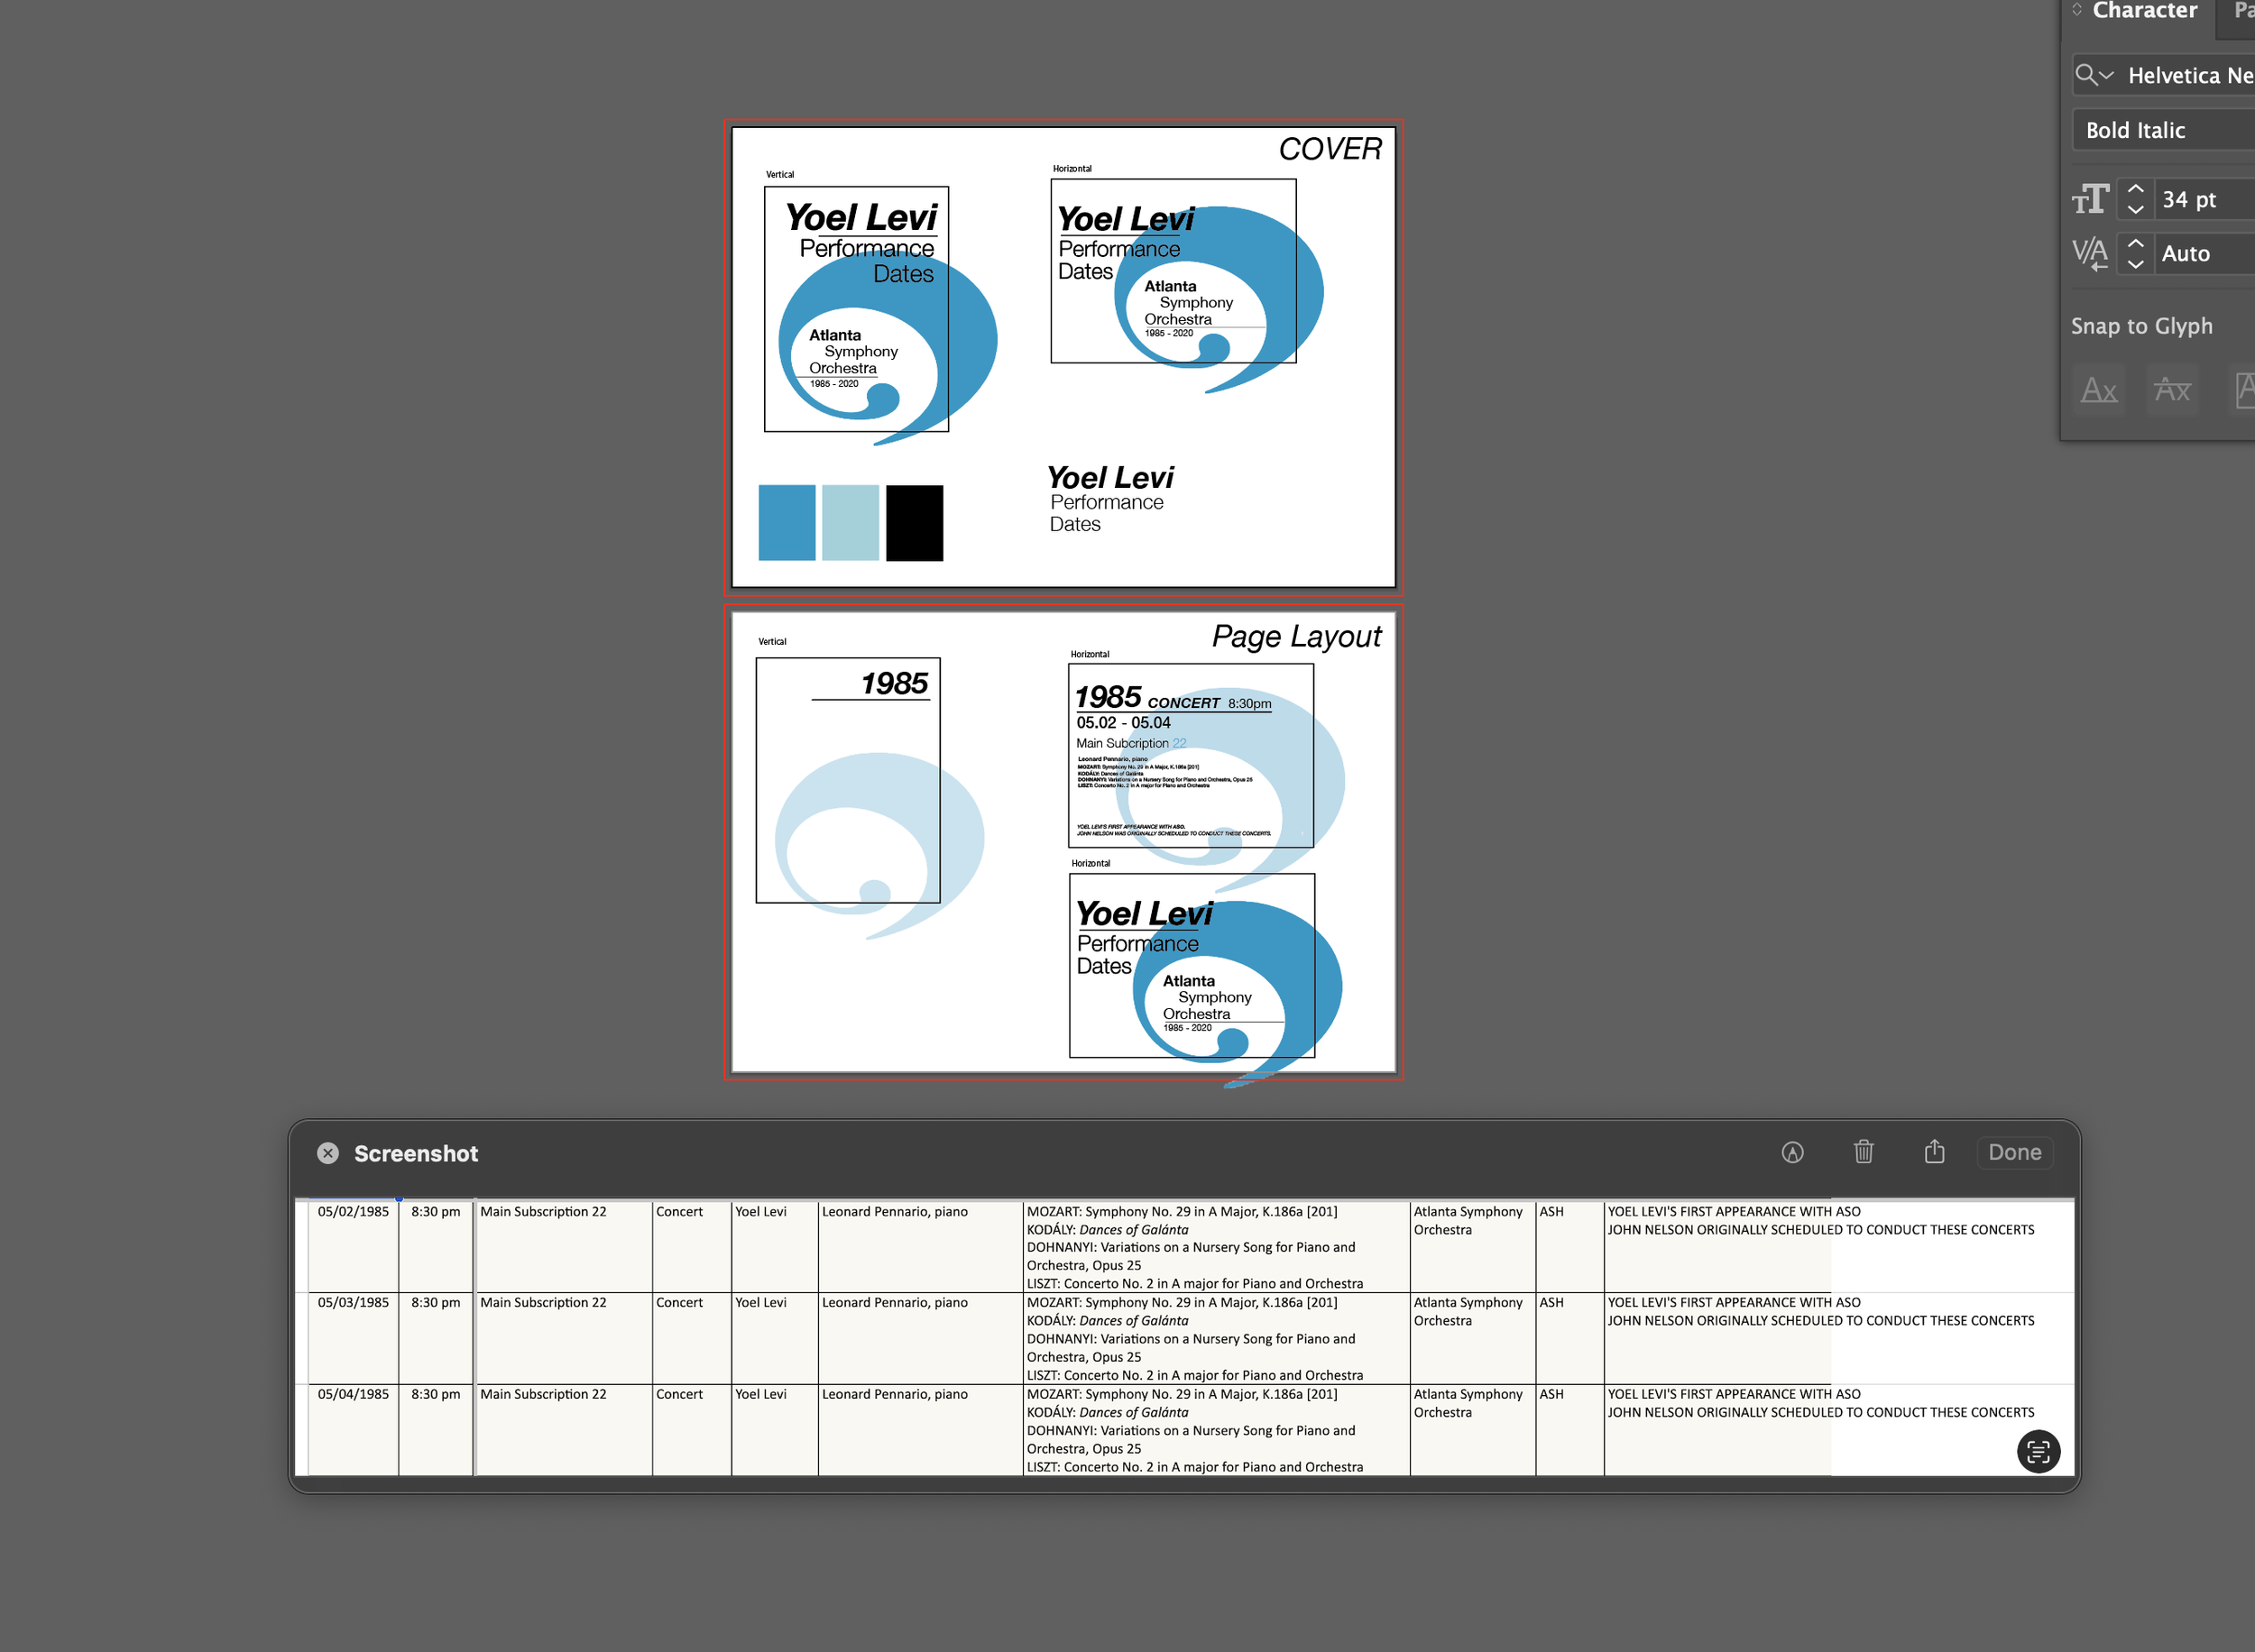Click the Live Text scan icon

pyautogui.click(x=2038, y=1451)
